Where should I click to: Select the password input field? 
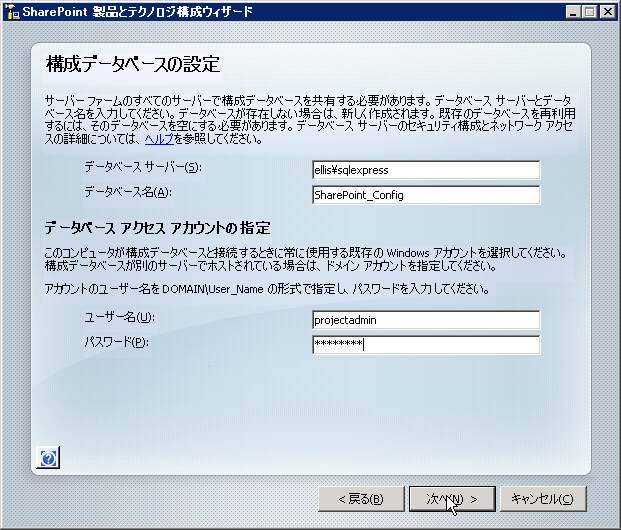point(426,345)
